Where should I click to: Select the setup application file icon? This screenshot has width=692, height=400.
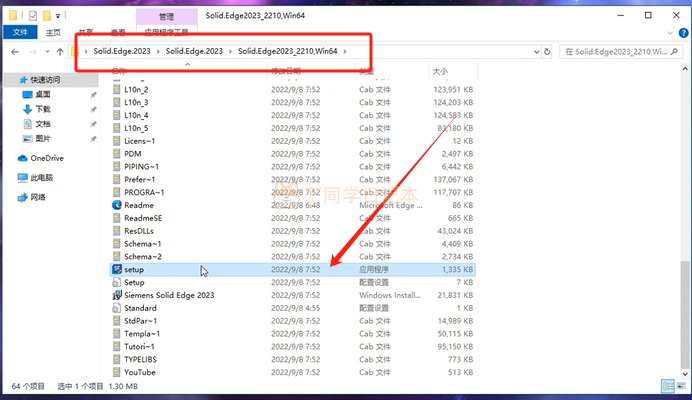117,269
